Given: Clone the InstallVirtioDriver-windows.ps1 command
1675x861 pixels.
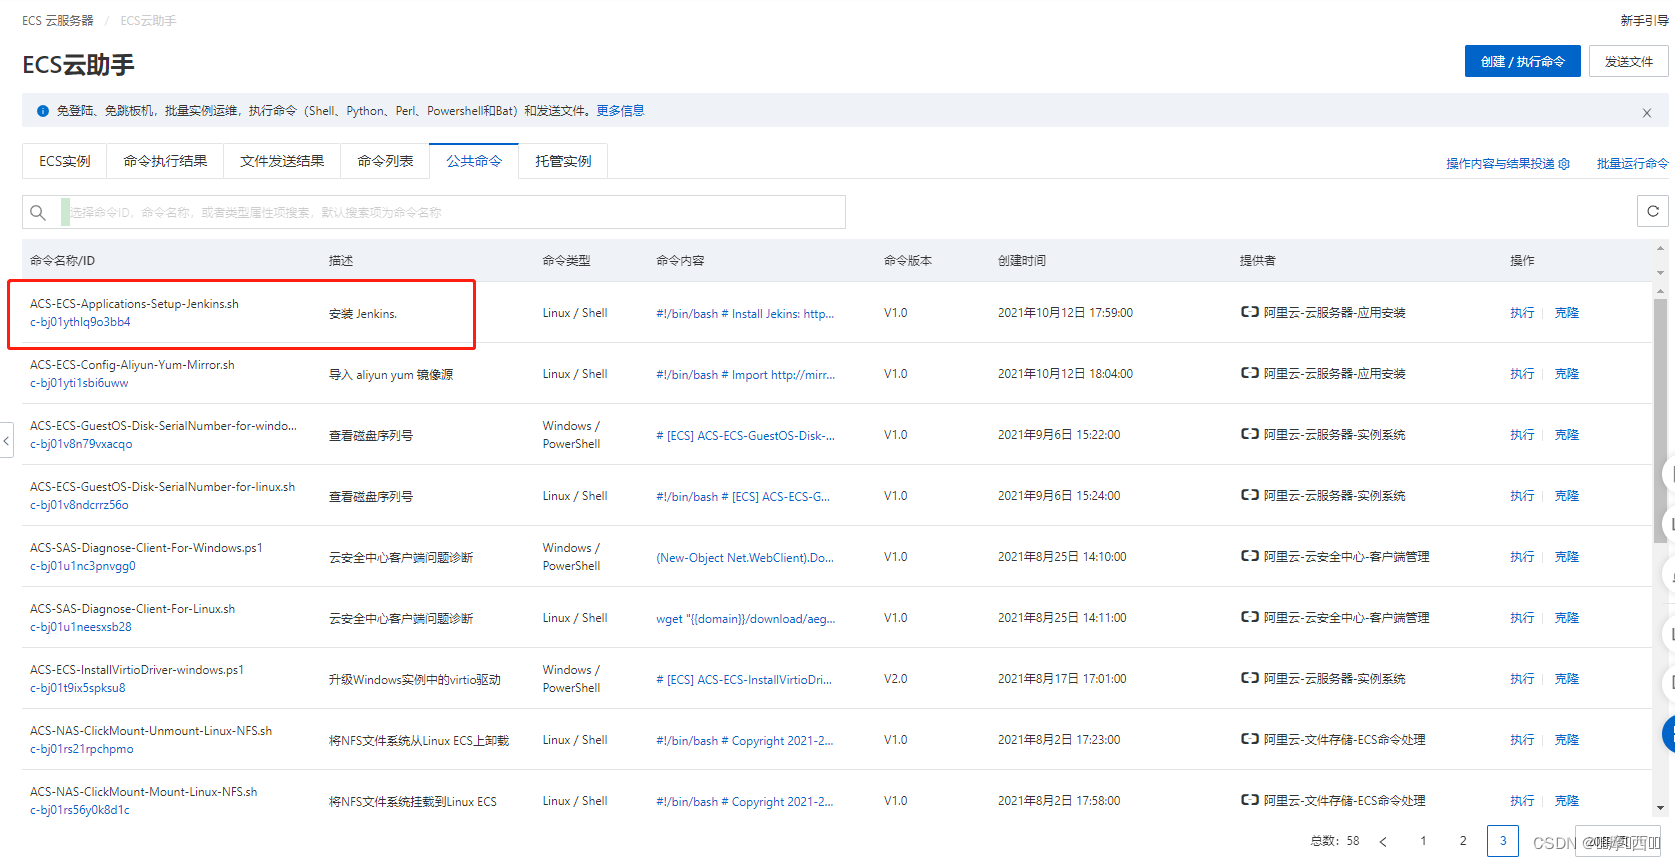Looking at the screenshot, I should coord(1567,679).
